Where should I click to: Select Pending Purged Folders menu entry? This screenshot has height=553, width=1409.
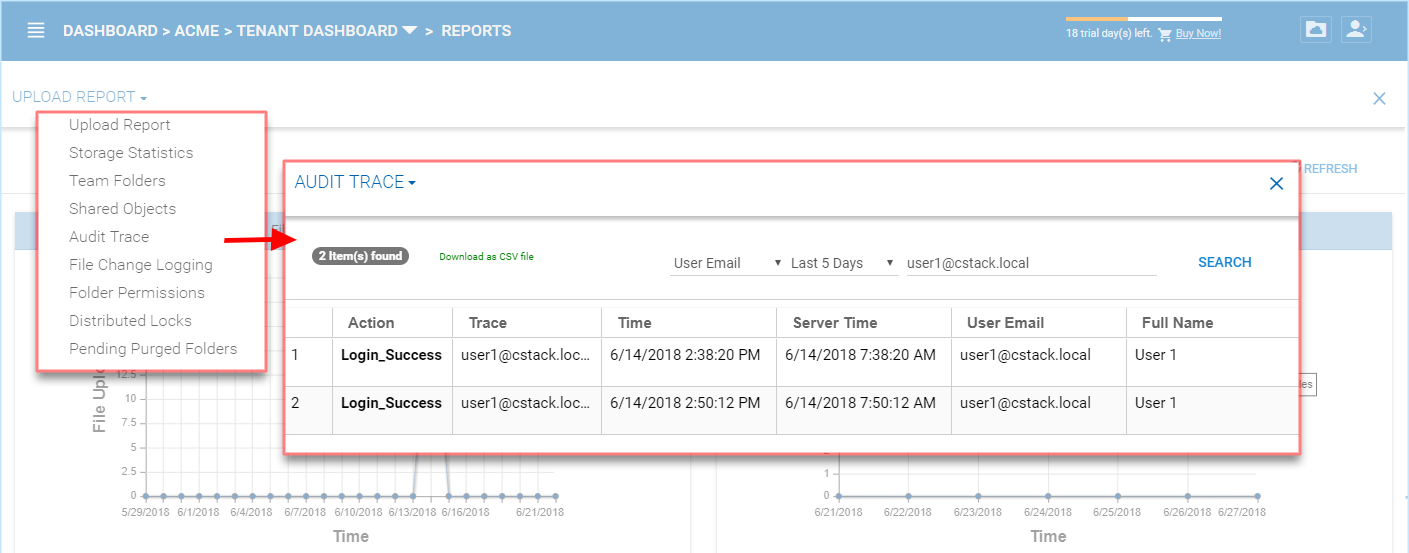coord(153,349)
